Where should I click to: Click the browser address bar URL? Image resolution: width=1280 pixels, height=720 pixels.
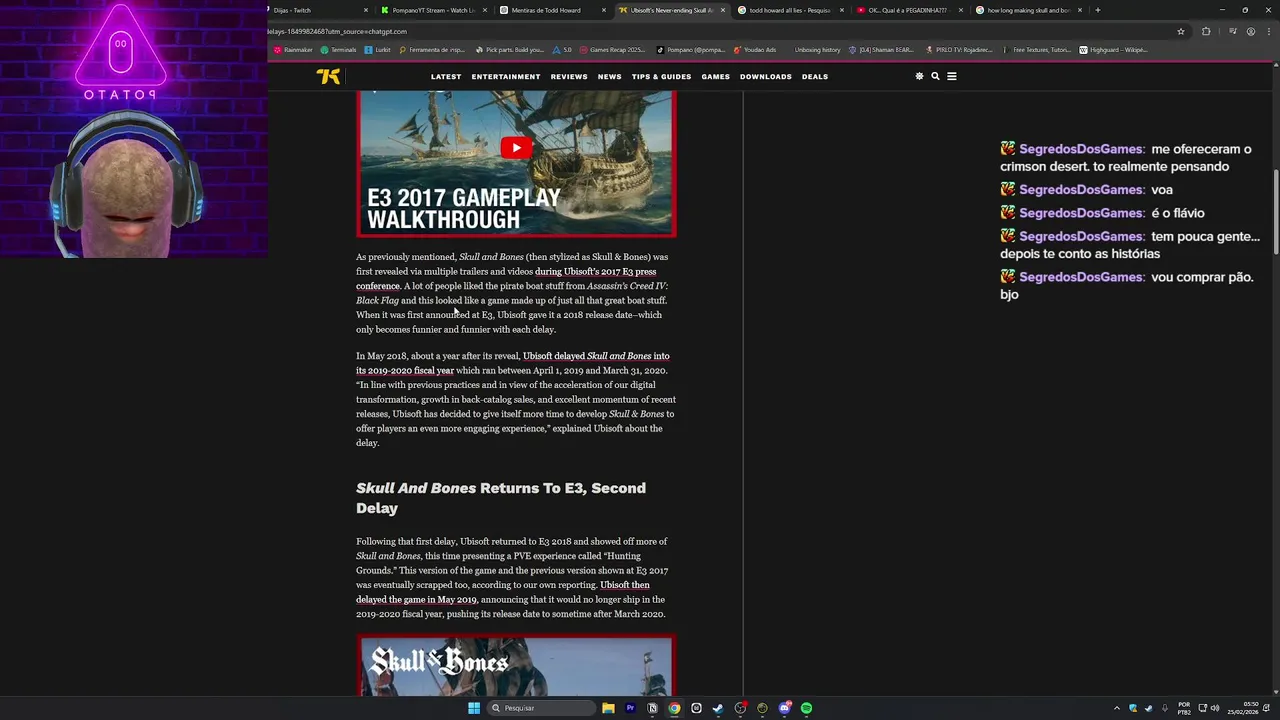[x=337, y=31]
